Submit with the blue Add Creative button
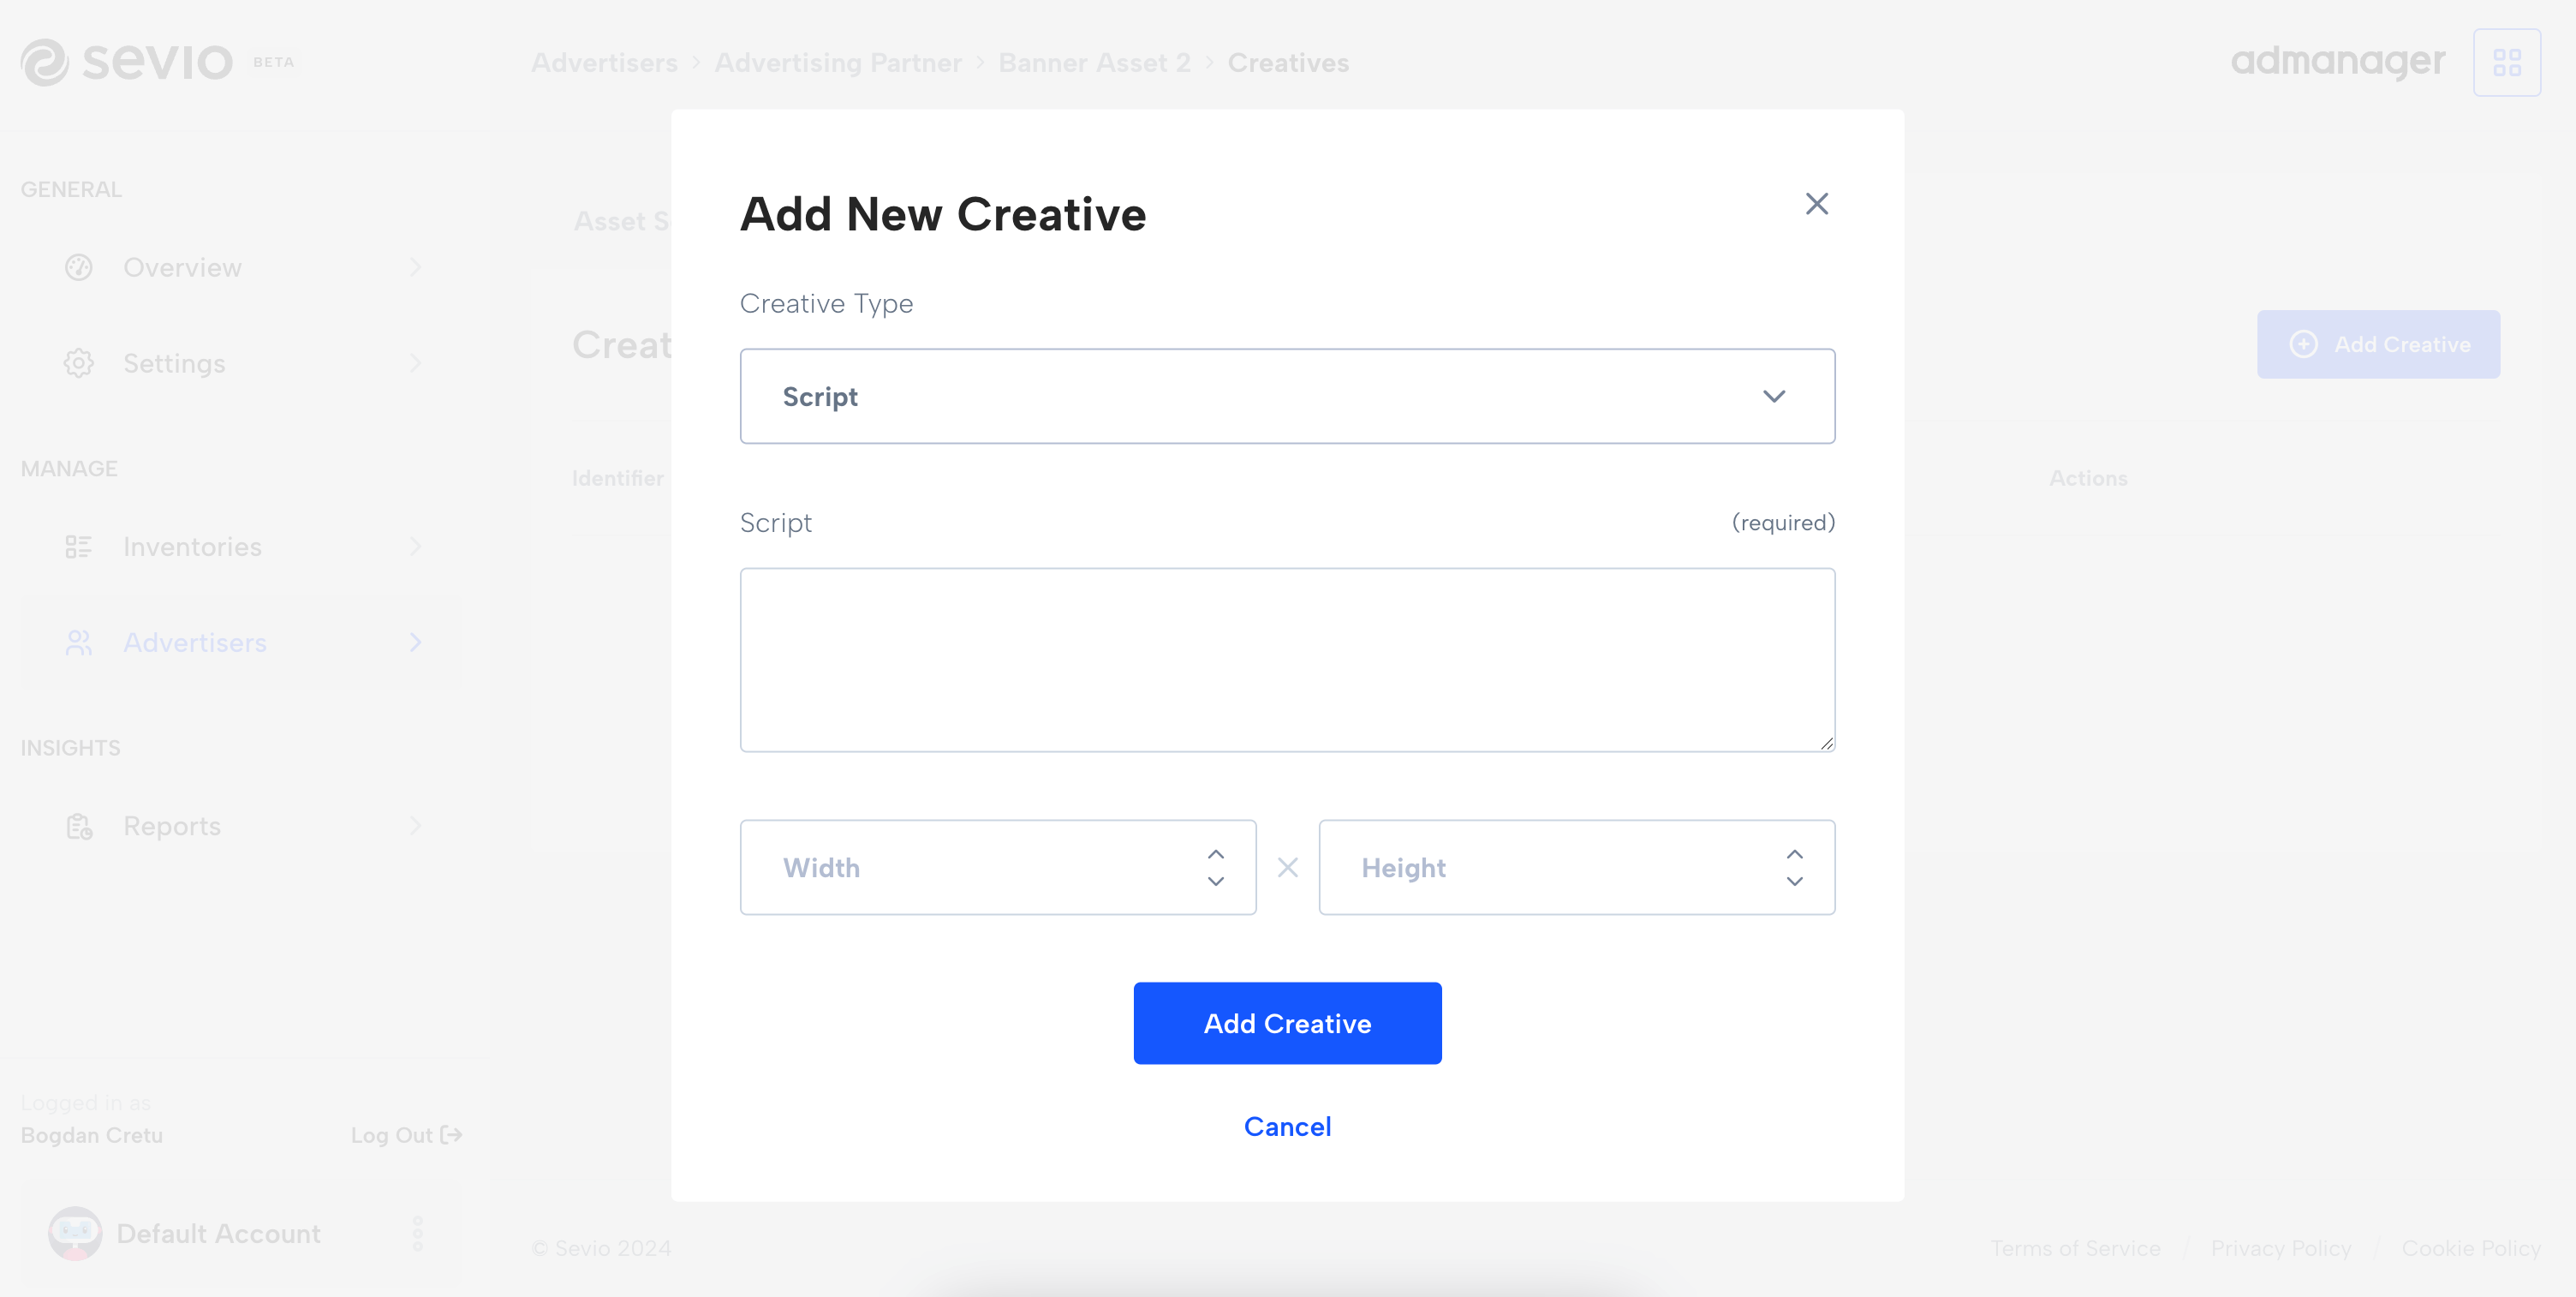This screenshot has width=2576, height=1297. coord(1287,1023)
